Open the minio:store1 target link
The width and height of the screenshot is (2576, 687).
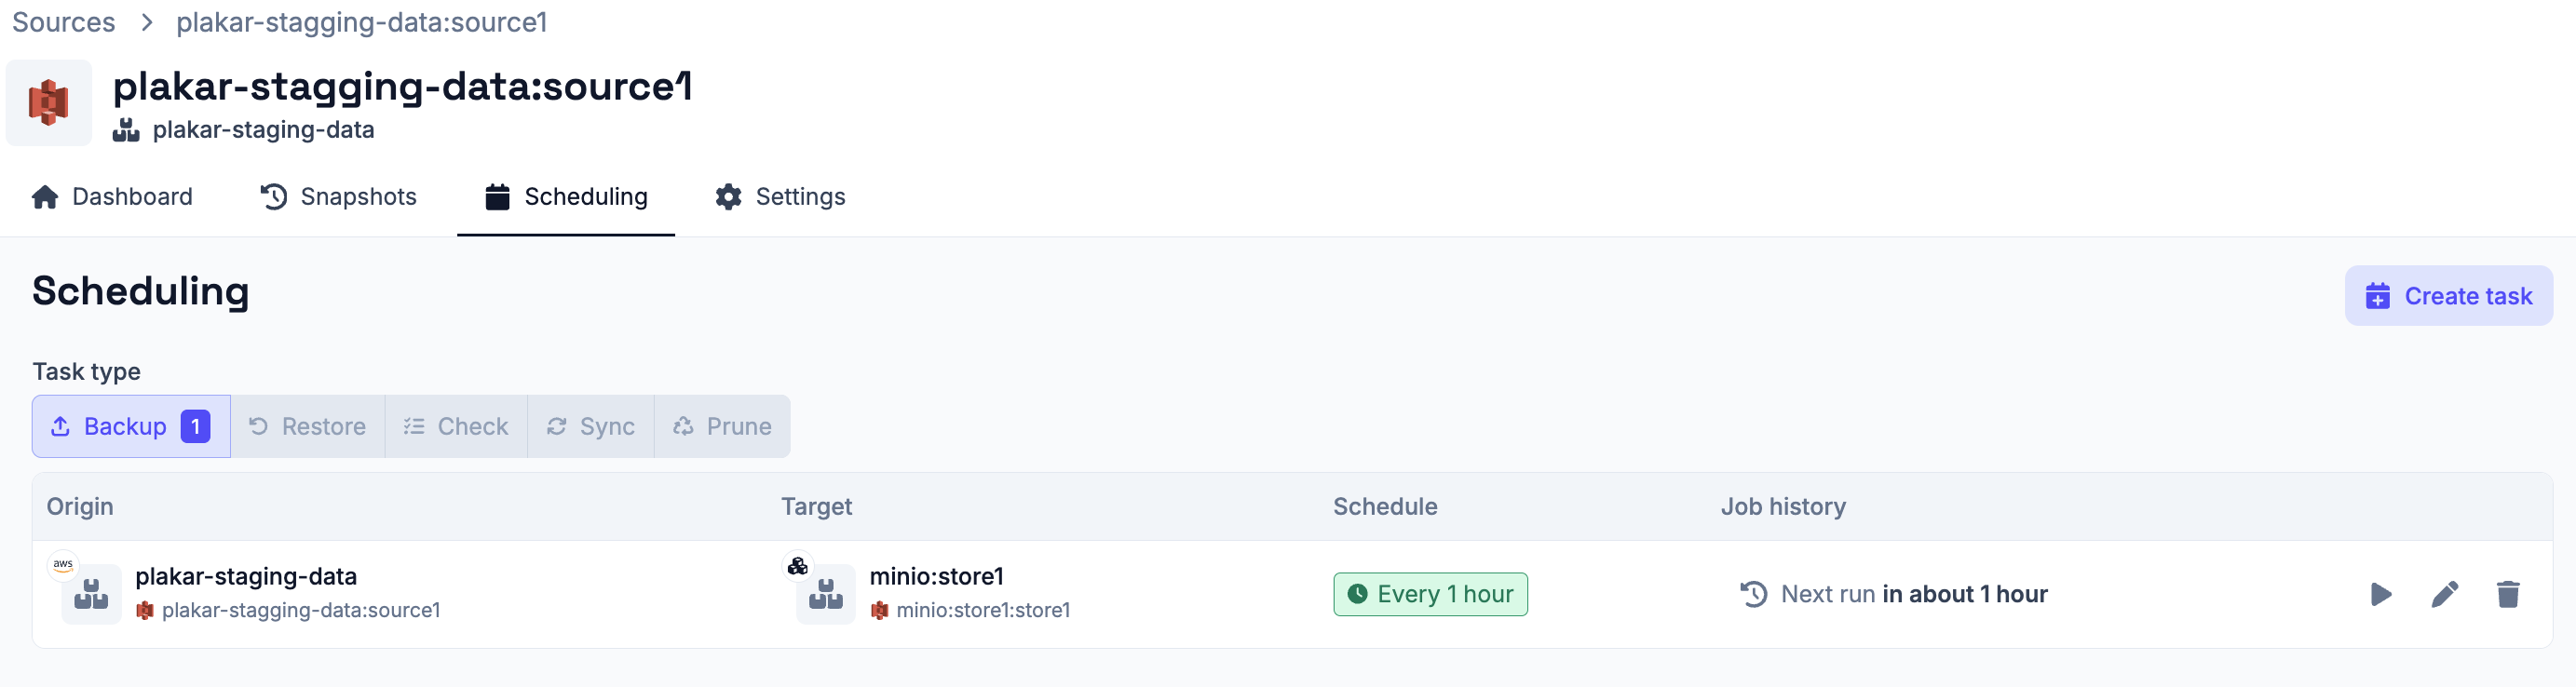click(936, 576)
